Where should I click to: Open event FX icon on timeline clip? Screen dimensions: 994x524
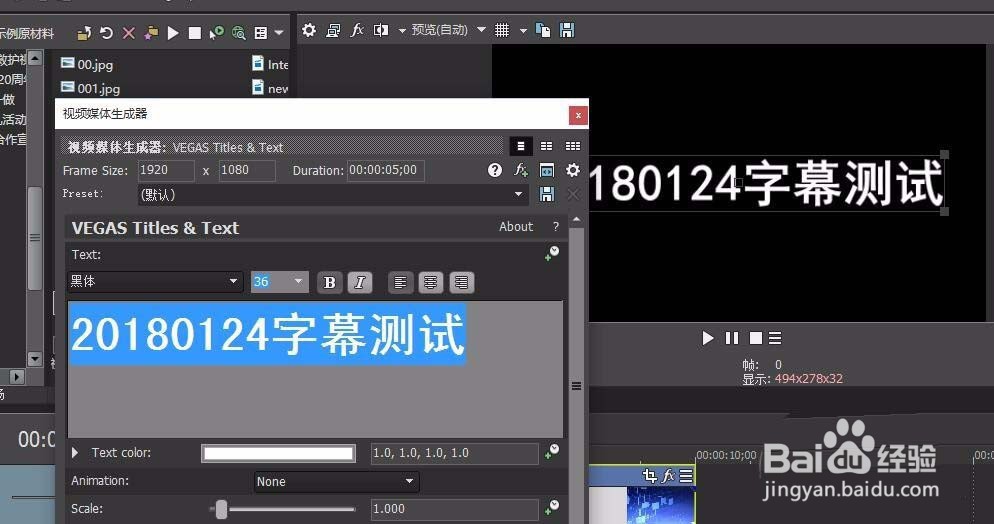pos(668,475)
